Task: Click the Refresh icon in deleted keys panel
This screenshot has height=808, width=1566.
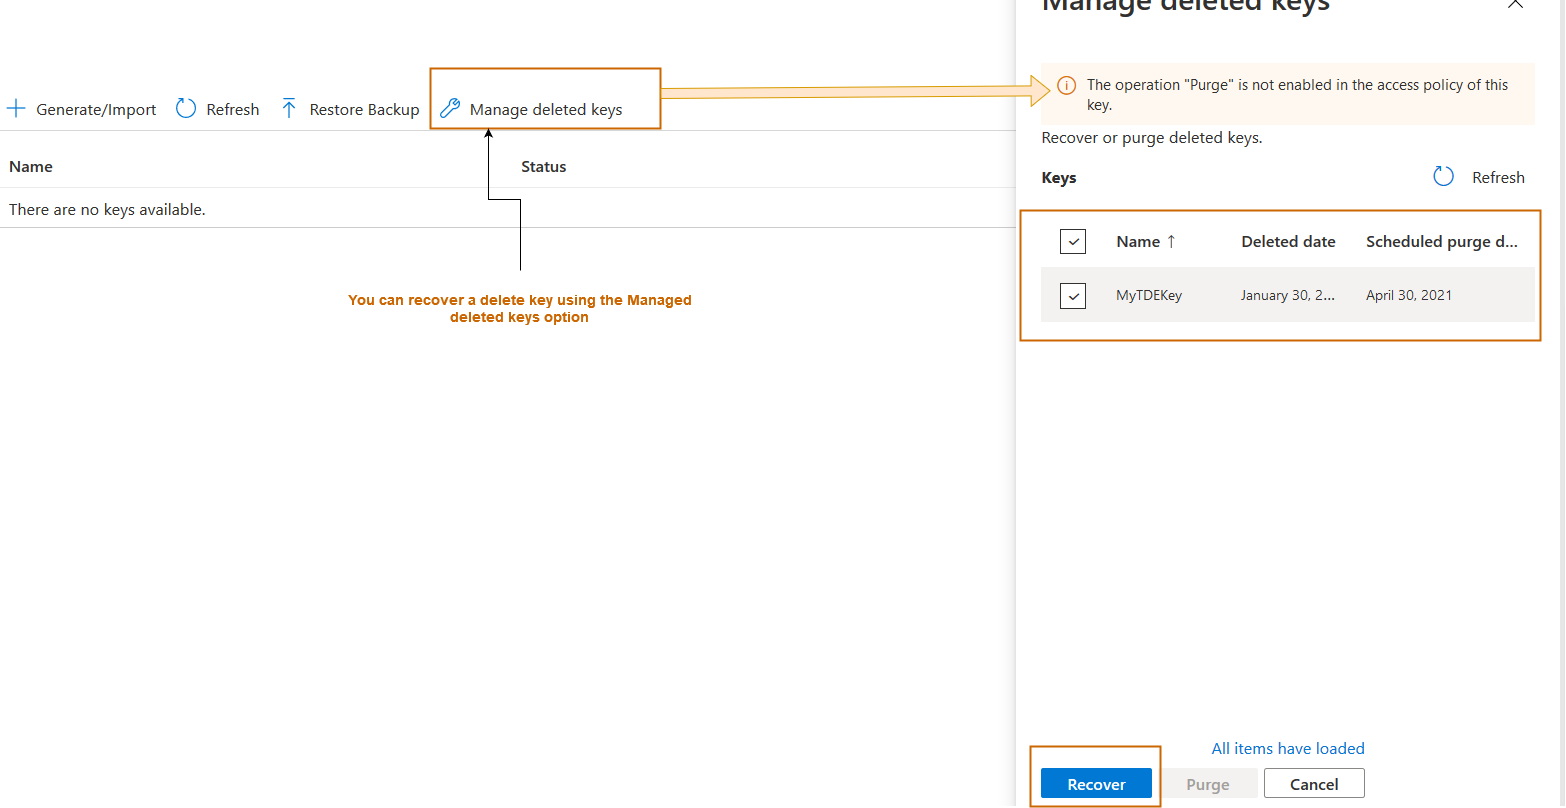Action: point(1443,177)
